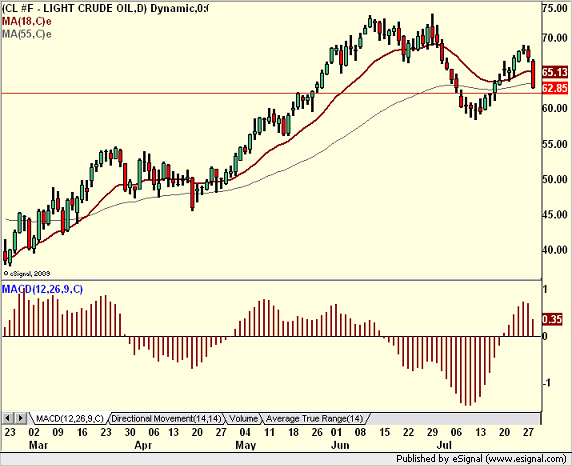Click the right tab scroll arrow
Screen dimensions: 572x466
point(20,418)
